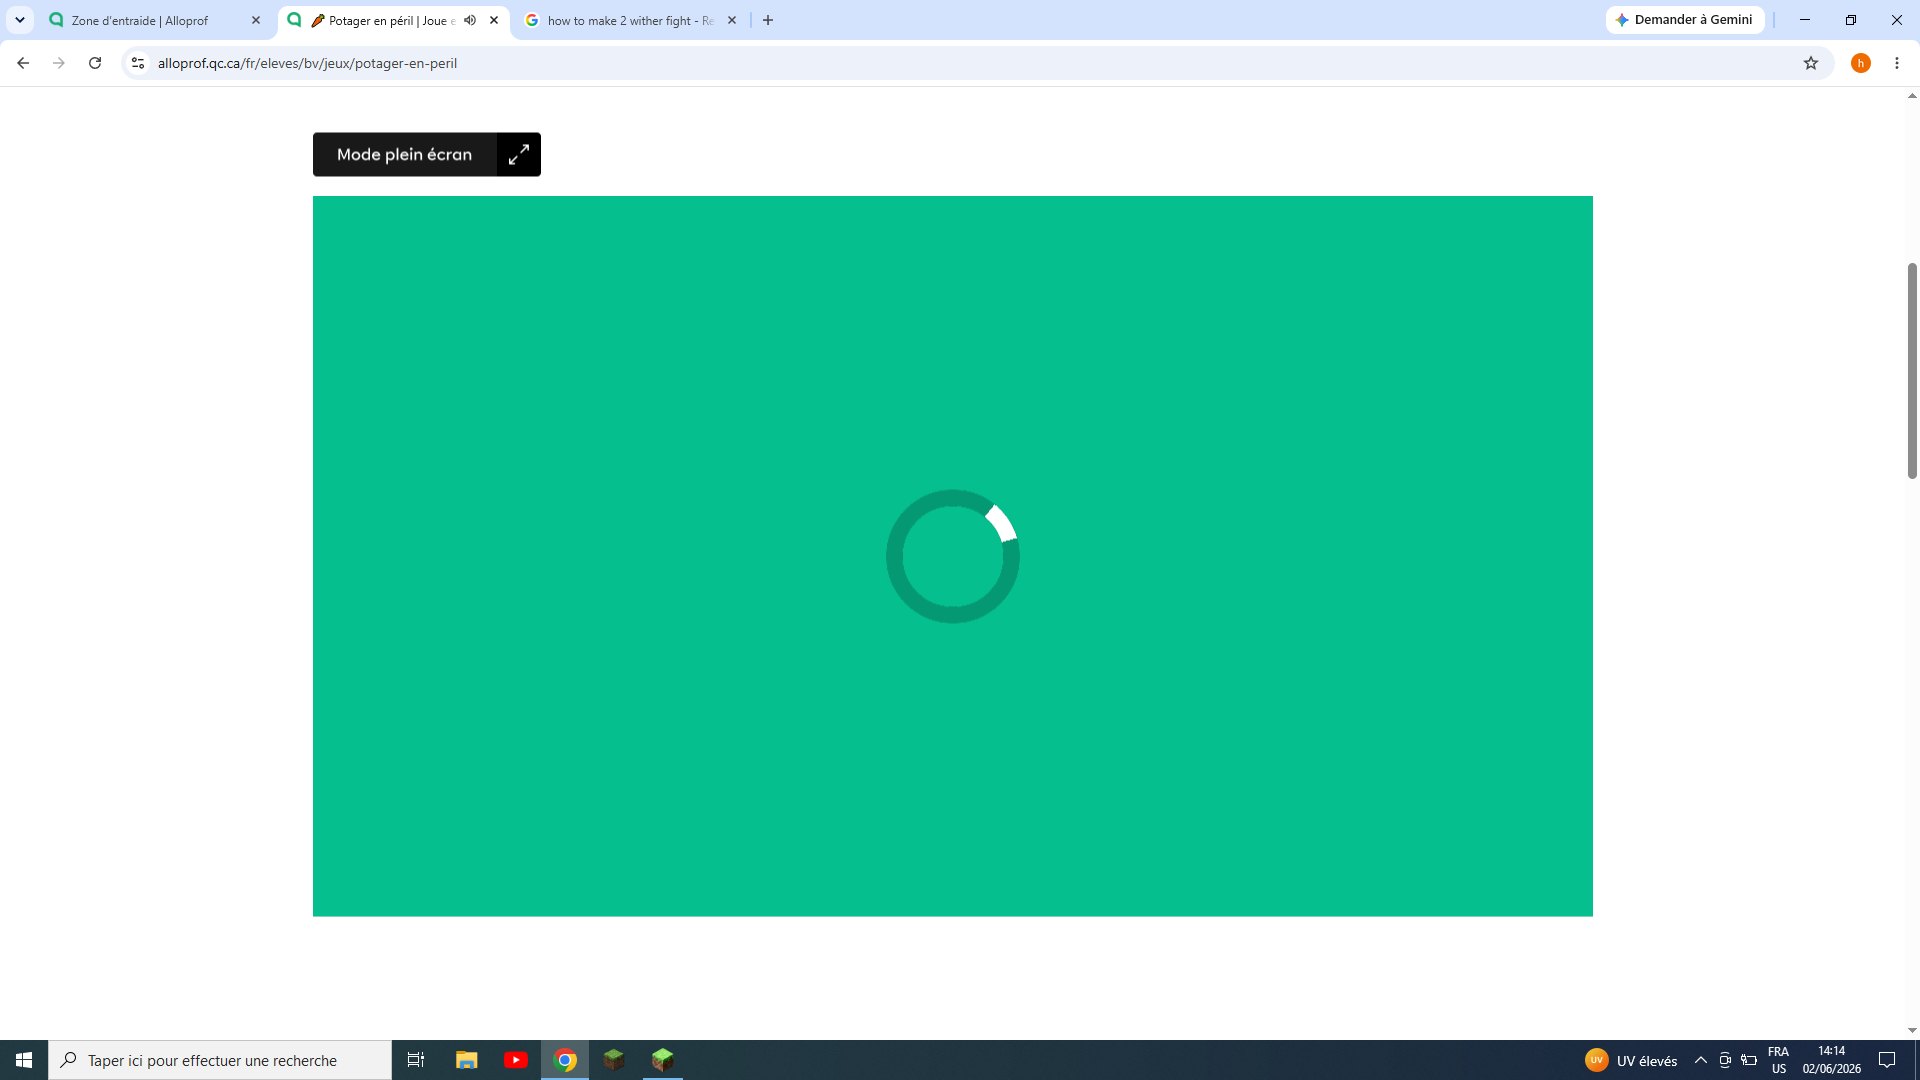Reload the Alloprof game page
Viewport: 1920px width, 1080px height.
(95, 63)
